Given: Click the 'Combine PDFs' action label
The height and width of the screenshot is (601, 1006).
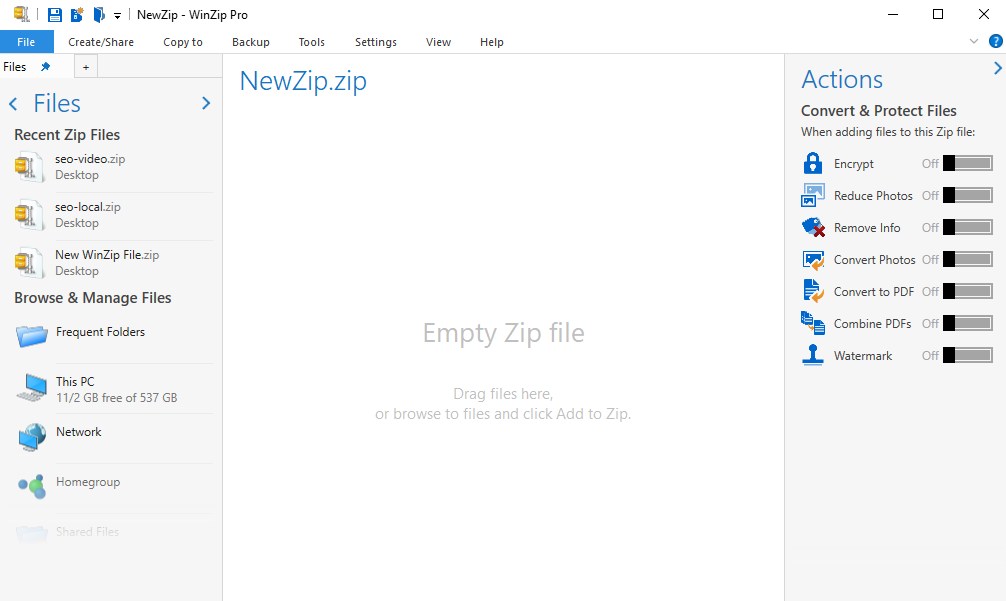Looking at the screenshot, I should (x=873, y=324).
